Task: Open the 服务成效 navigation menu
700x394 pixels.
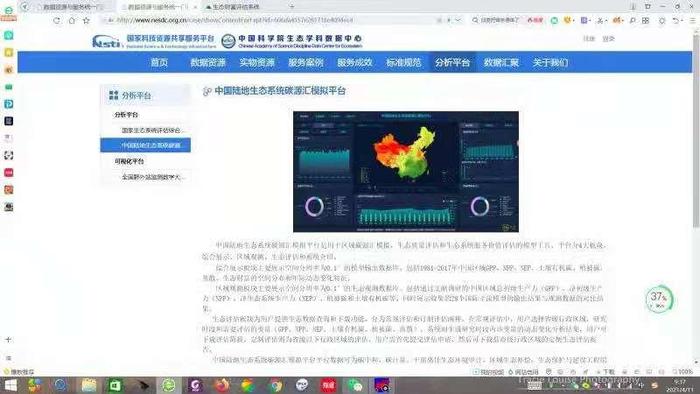Action: tap(354, 62)
